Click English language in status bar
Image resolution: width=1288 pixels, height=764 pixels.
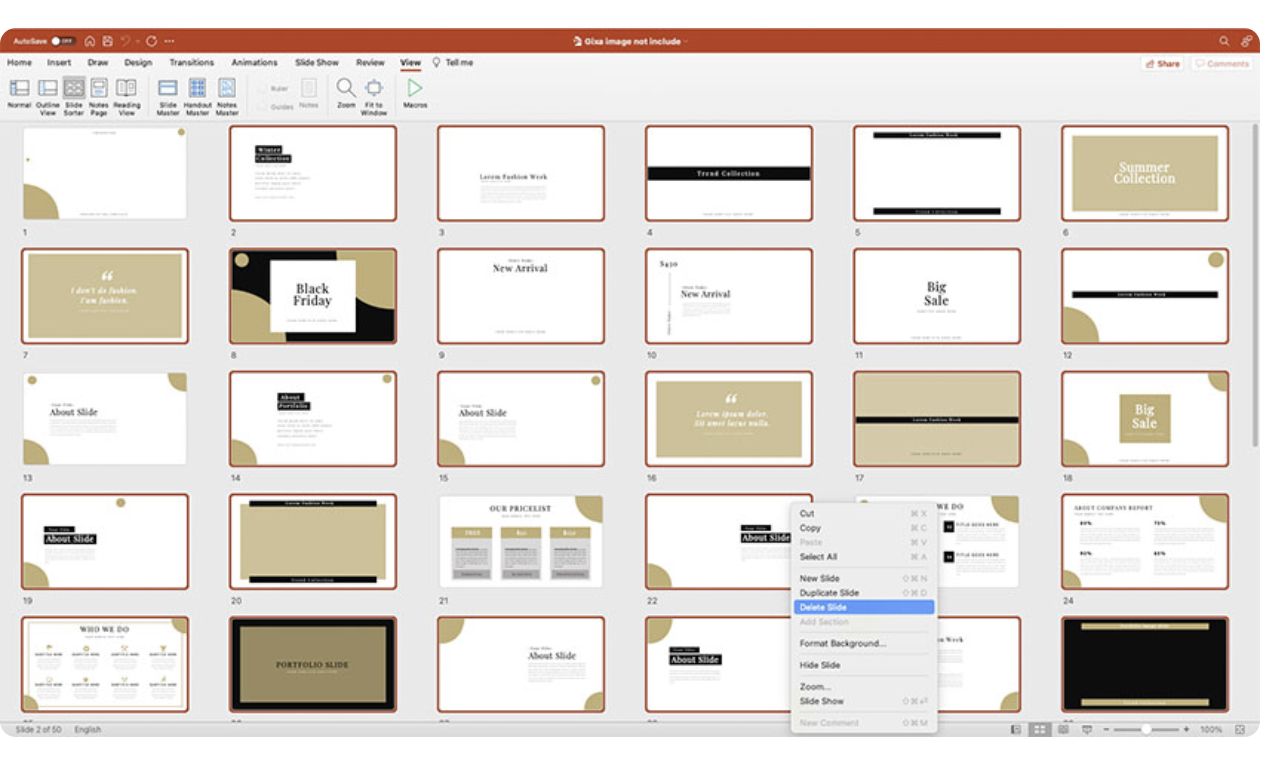(x=88, y=730)
